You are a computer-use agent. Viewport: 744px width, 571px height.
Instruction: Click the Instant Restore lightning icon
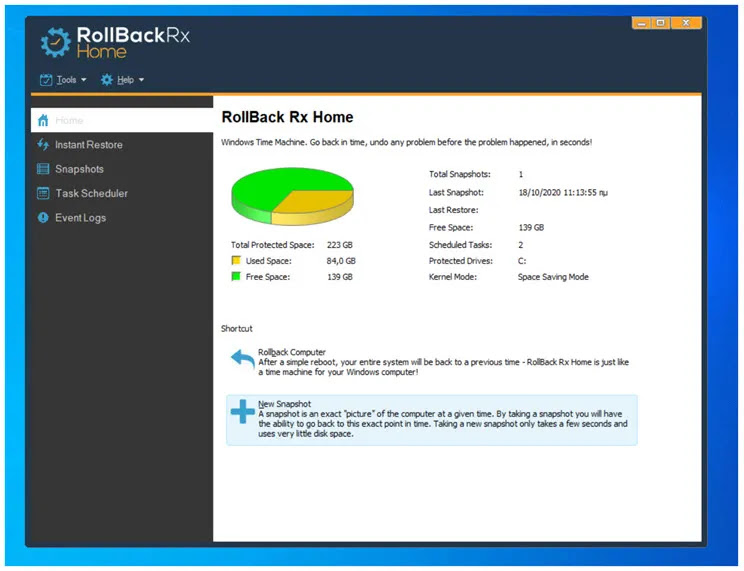[x=43, y=145]
